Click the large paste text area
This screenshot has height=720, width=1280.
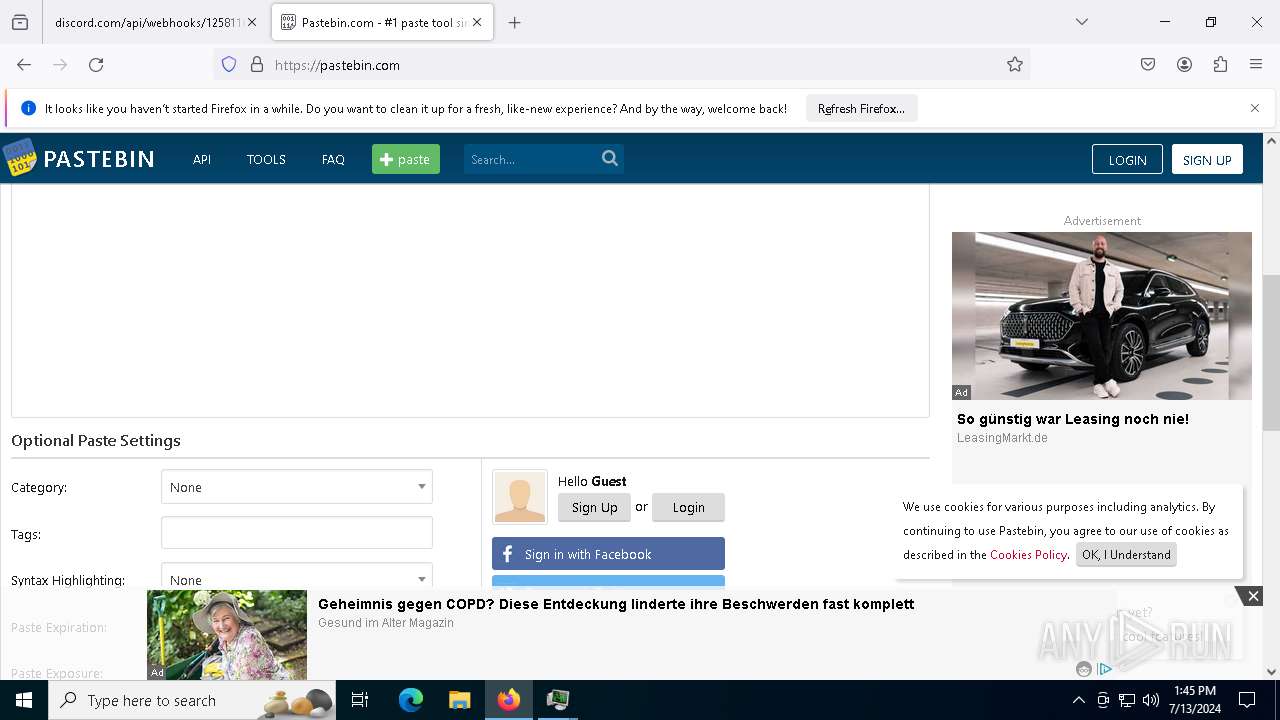point(470,300)
